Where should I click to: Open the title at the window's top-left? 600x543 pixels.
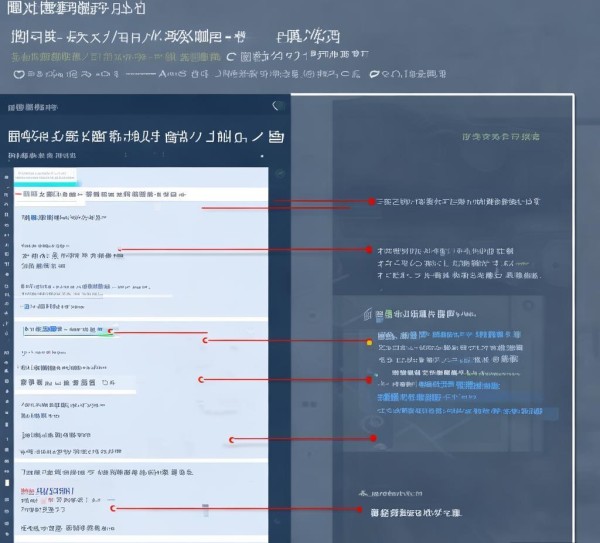coord(75,9)
